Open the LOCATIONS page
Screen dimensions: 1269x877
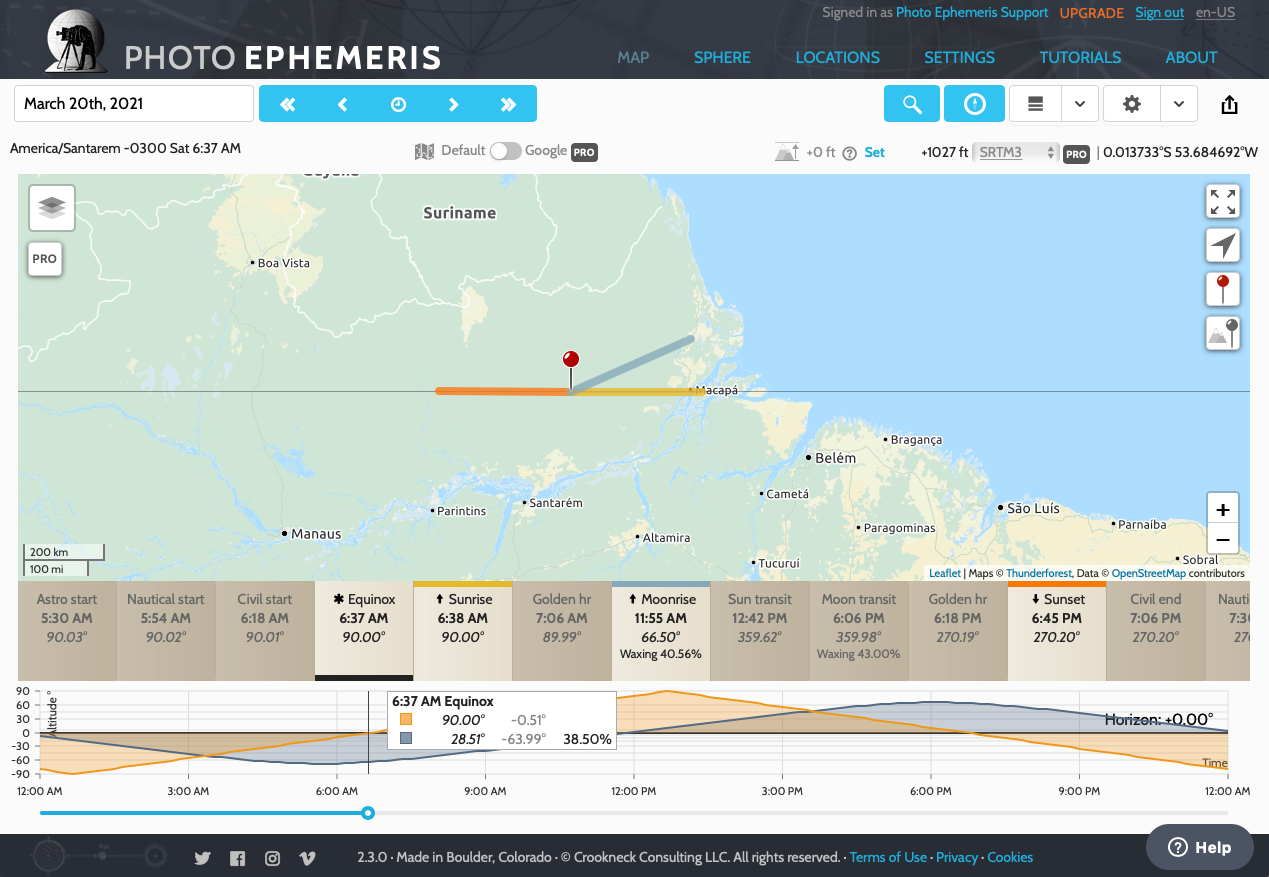coord(837,57)
